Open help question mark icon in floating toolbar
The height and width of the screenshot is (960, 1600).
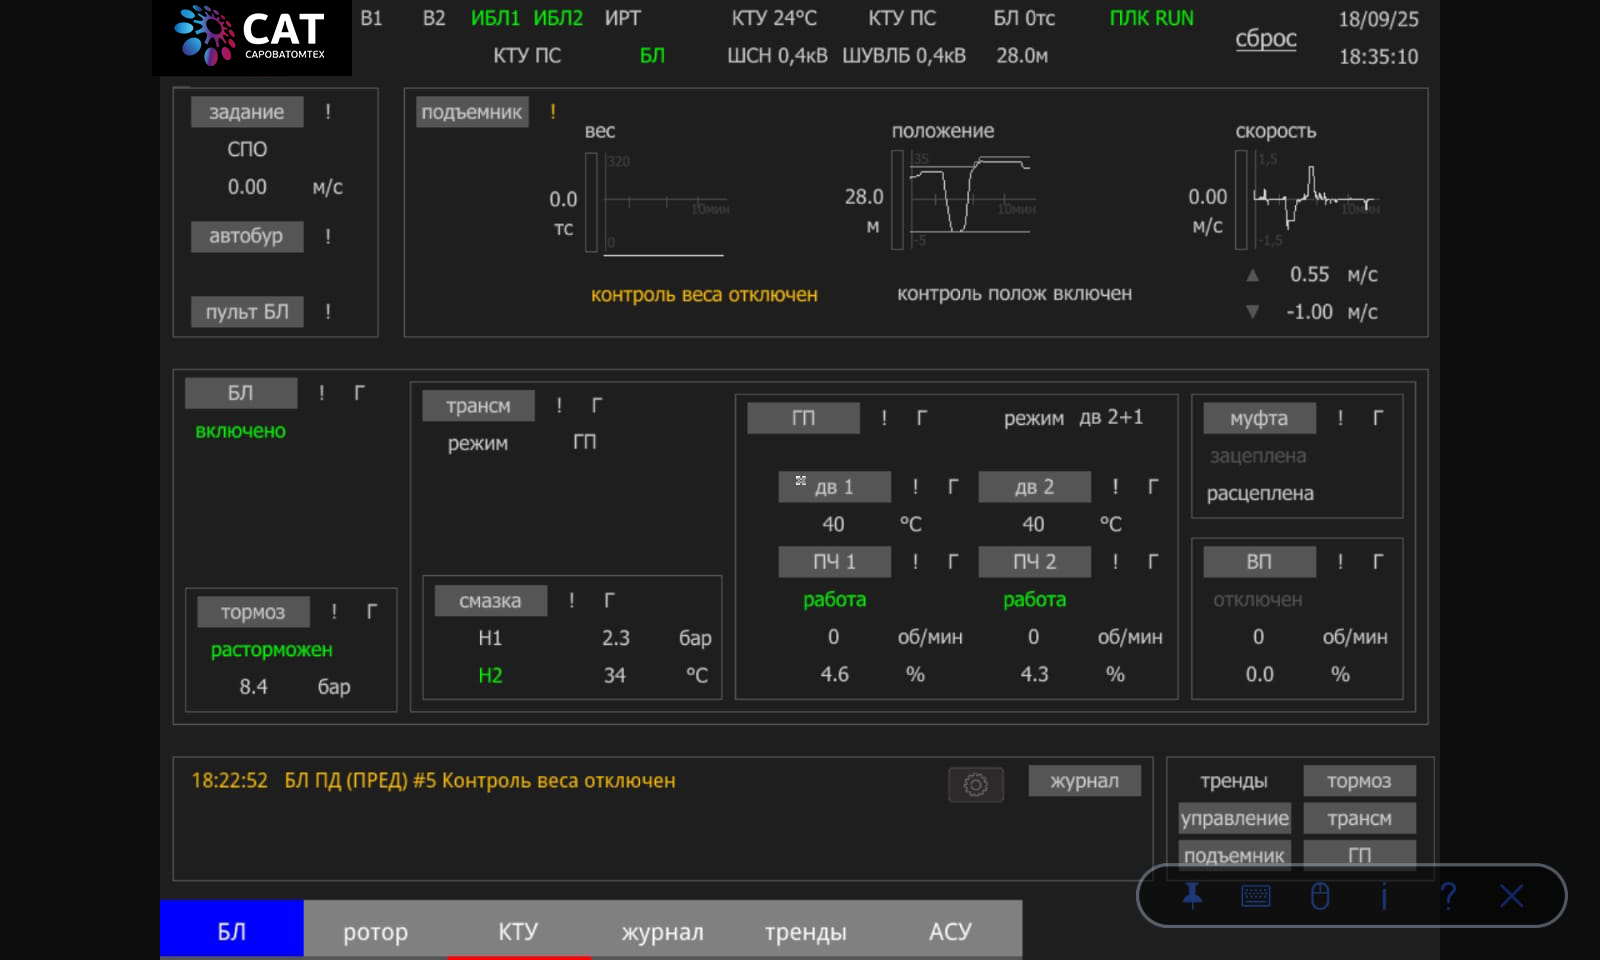[x=1448, y=896]
